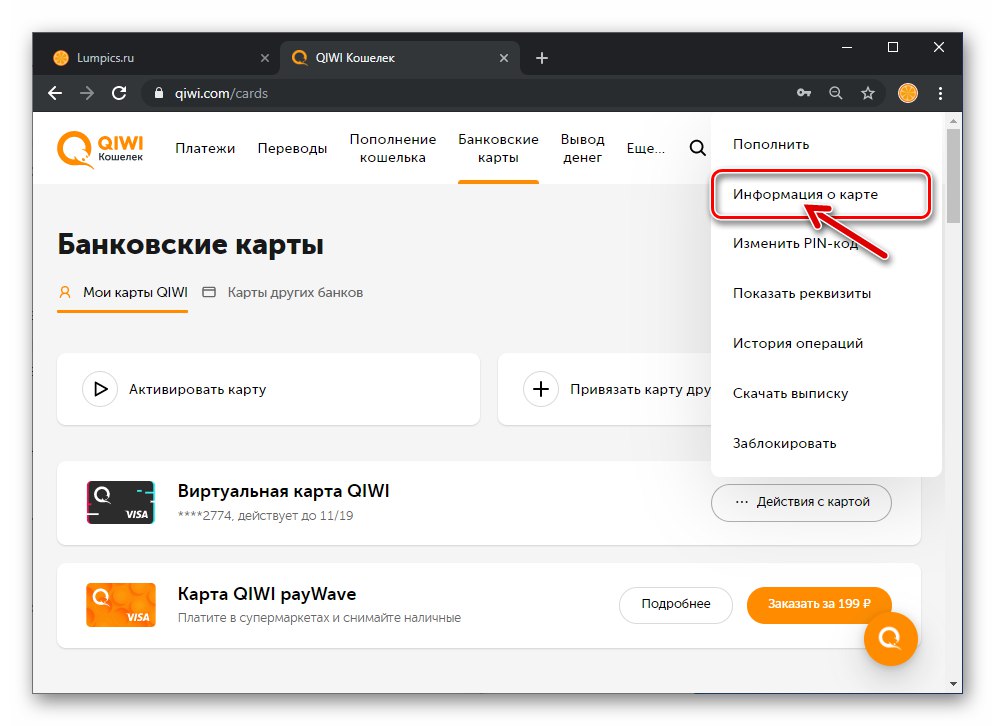The height and width of the screenshot is (726, 995).
Task: Click plus icon to link another bank card
Action: click(x=541, y=389)
